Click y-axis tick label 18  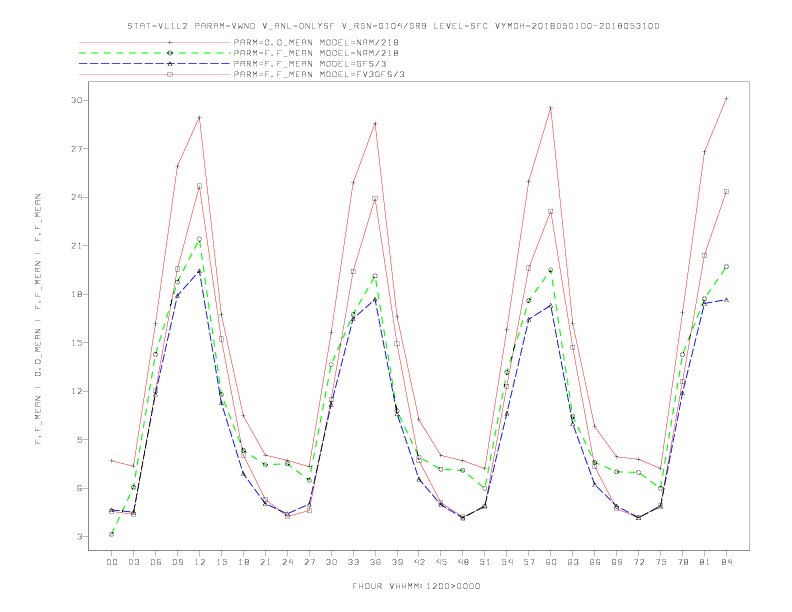click(76, 294)
